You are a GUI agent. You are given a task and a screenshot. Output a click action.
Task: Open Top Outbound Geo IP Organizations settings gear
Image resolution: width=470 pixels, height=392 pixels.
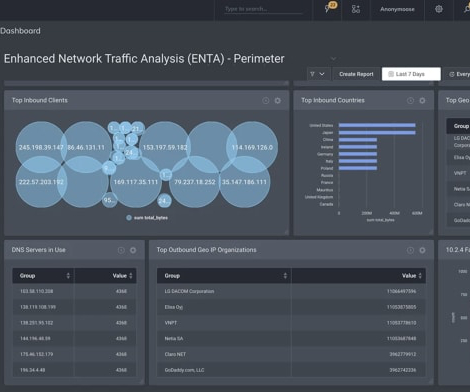[x=422, y=250]
